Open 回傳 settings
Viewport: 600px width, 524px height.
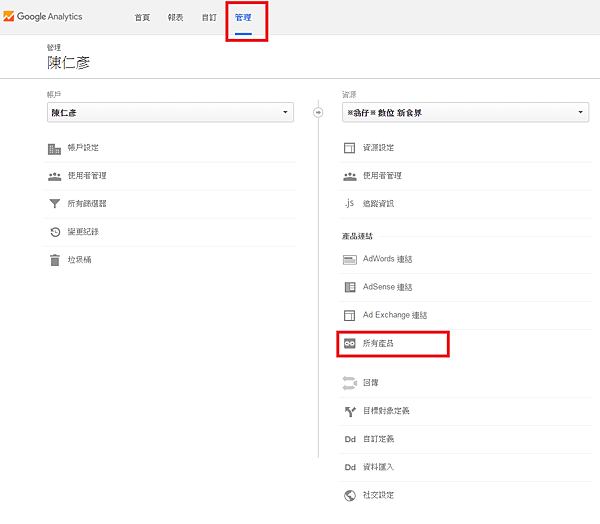[x=370, y=383]
